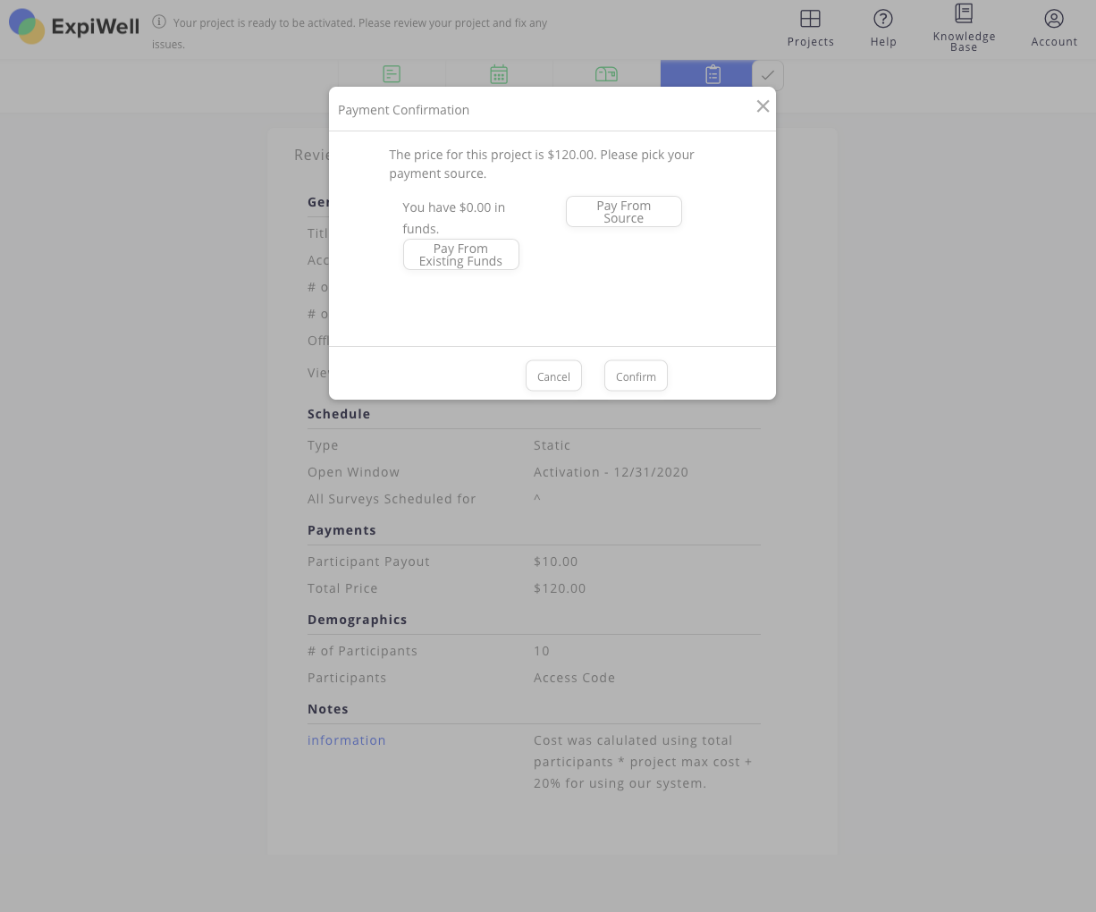
Task: Click the $120.00 total price value
Action: 560,588
